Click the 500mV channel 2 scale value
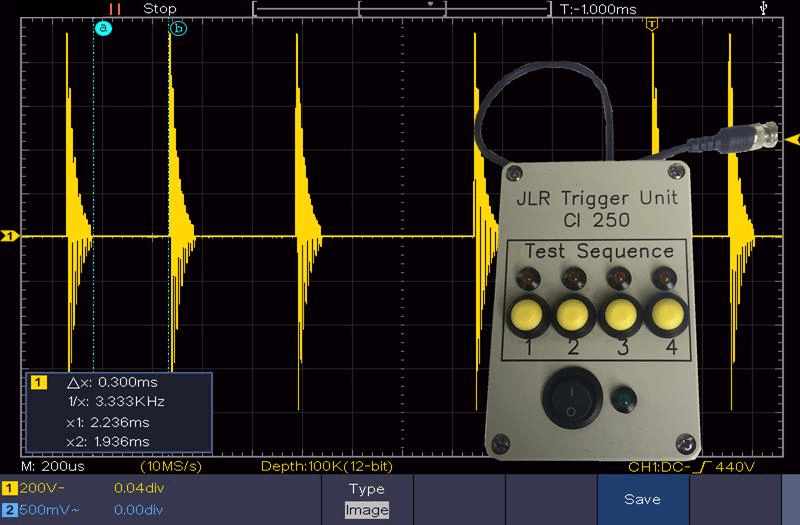This screenshot has width=800, height=525. tap(49, 510)
